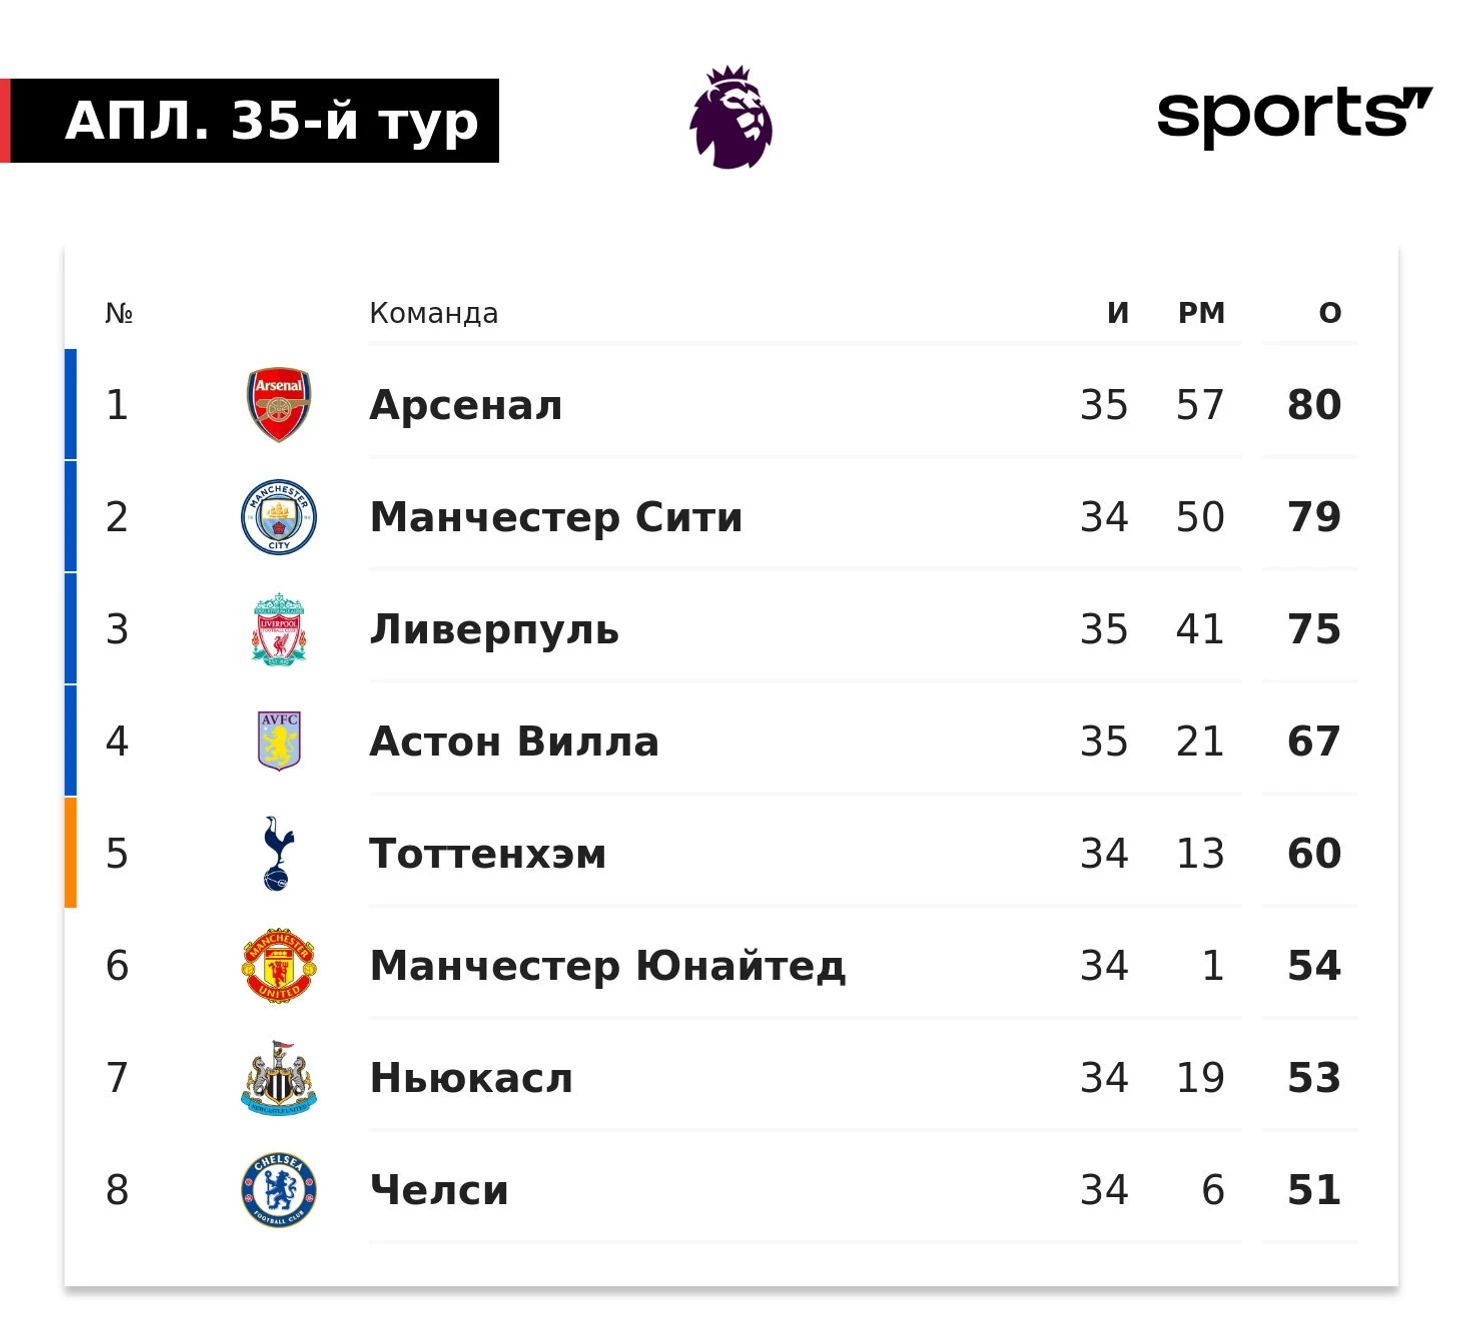The height and width of the screenshot is (1334, 1460).
Task: Click the Манчестер Юнайтед team name
Action: [608, 966]
